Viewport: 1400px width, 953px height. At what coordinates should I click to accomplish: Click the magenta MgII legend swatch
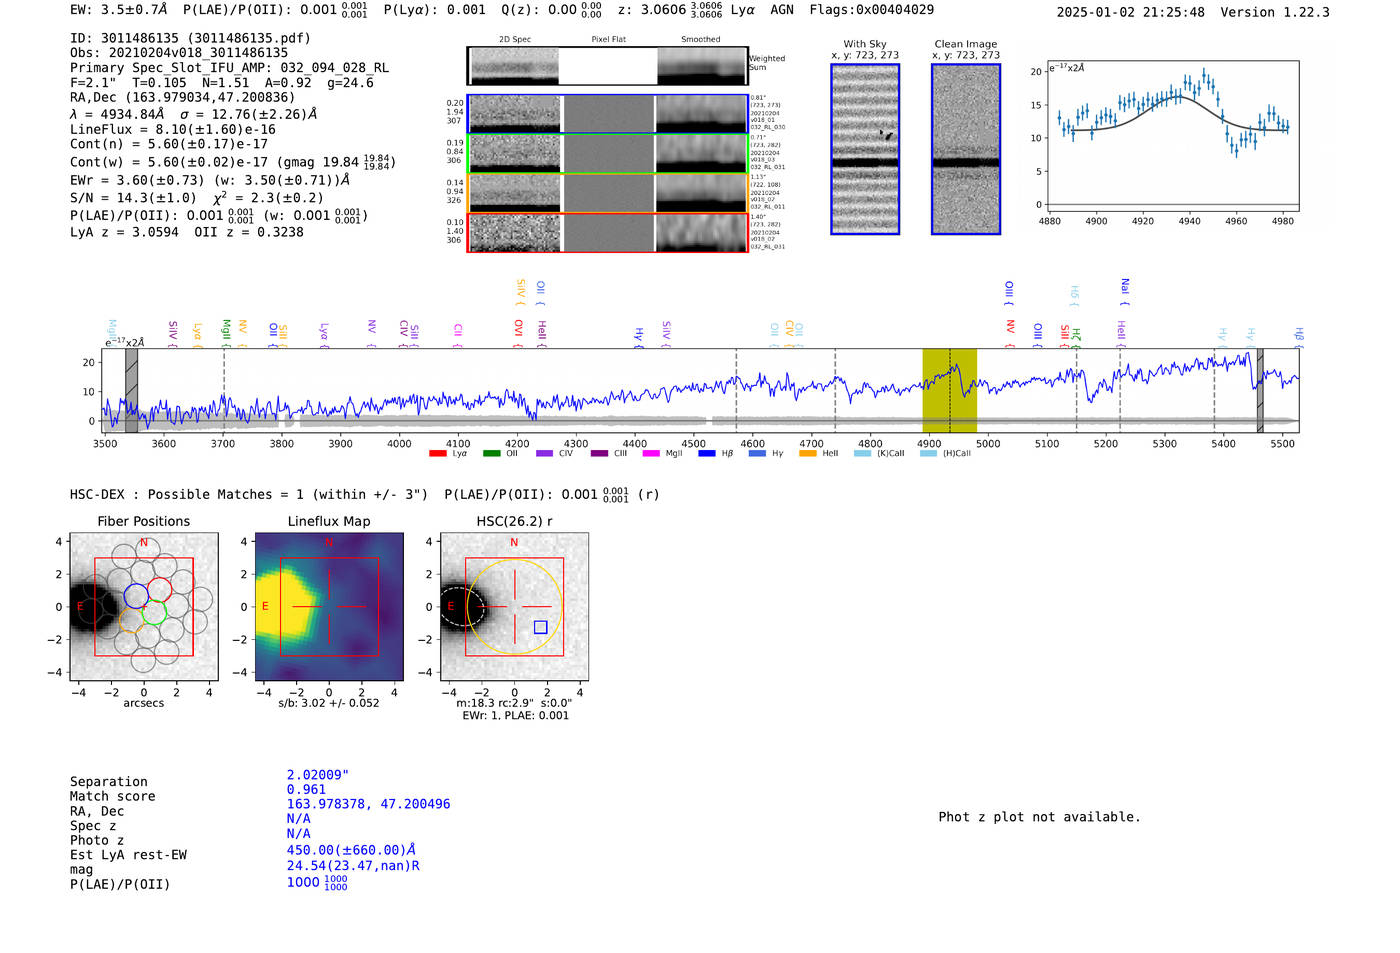(651, 453)
